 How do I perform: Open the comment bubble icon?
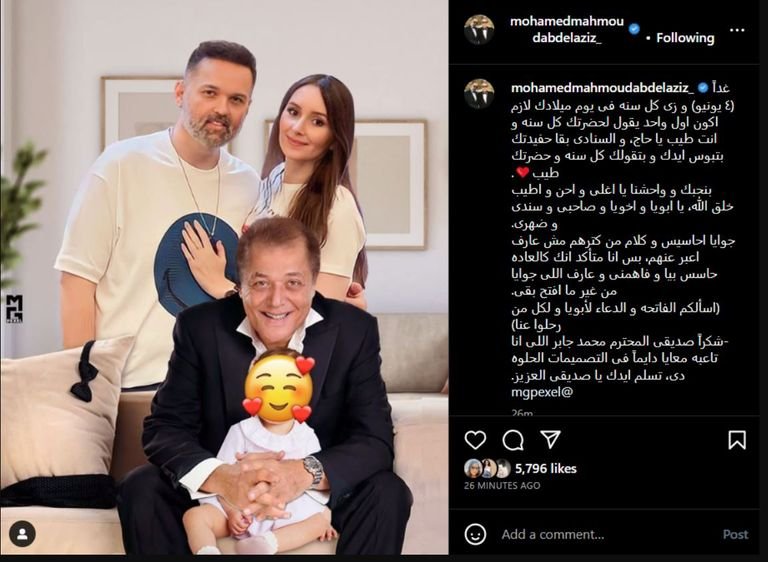[513, 440]
